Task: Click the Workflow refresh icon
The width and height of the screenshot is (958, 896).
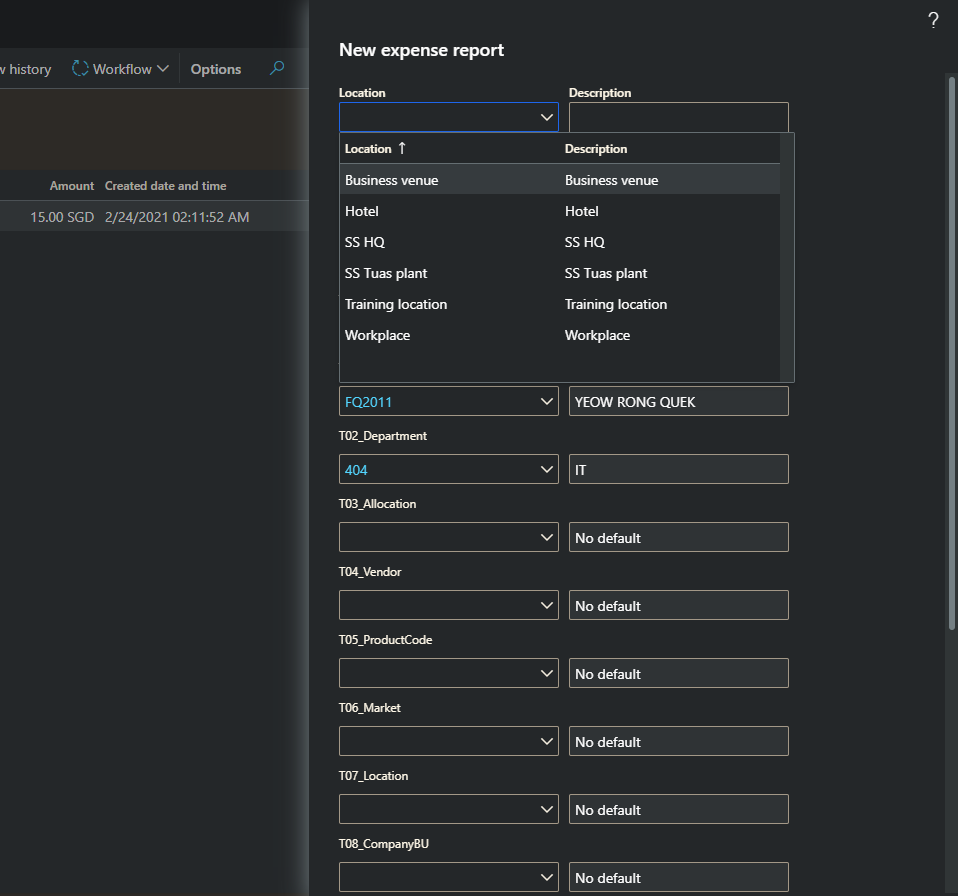Action: click(x=80, y=68)
